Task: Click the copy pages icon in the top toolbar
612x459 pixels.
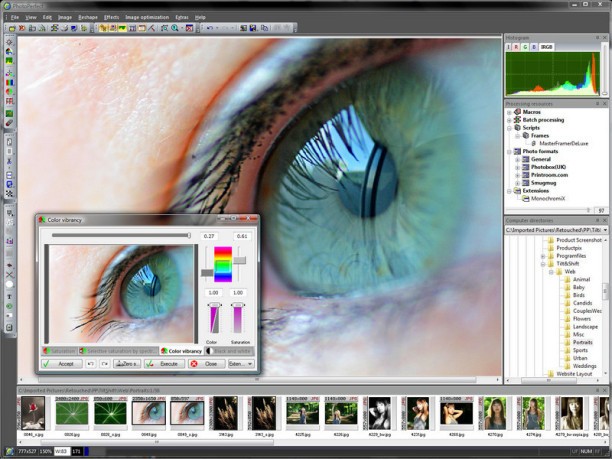Action: 264,28
